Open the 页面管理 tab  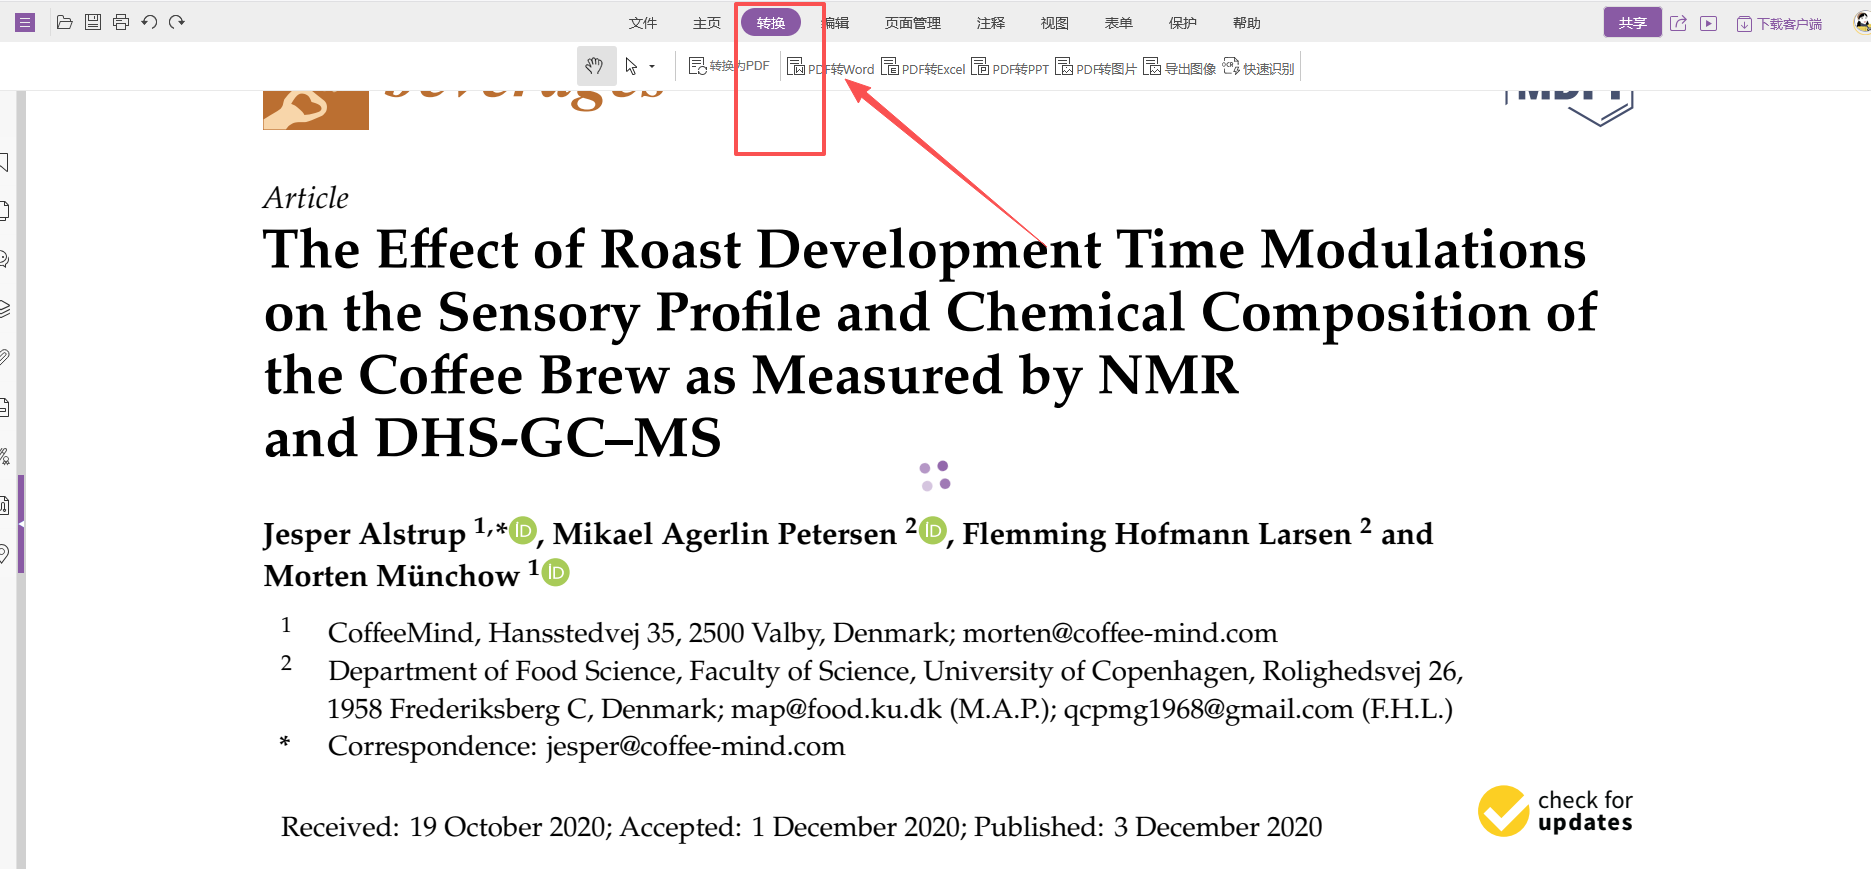point(913,23)
